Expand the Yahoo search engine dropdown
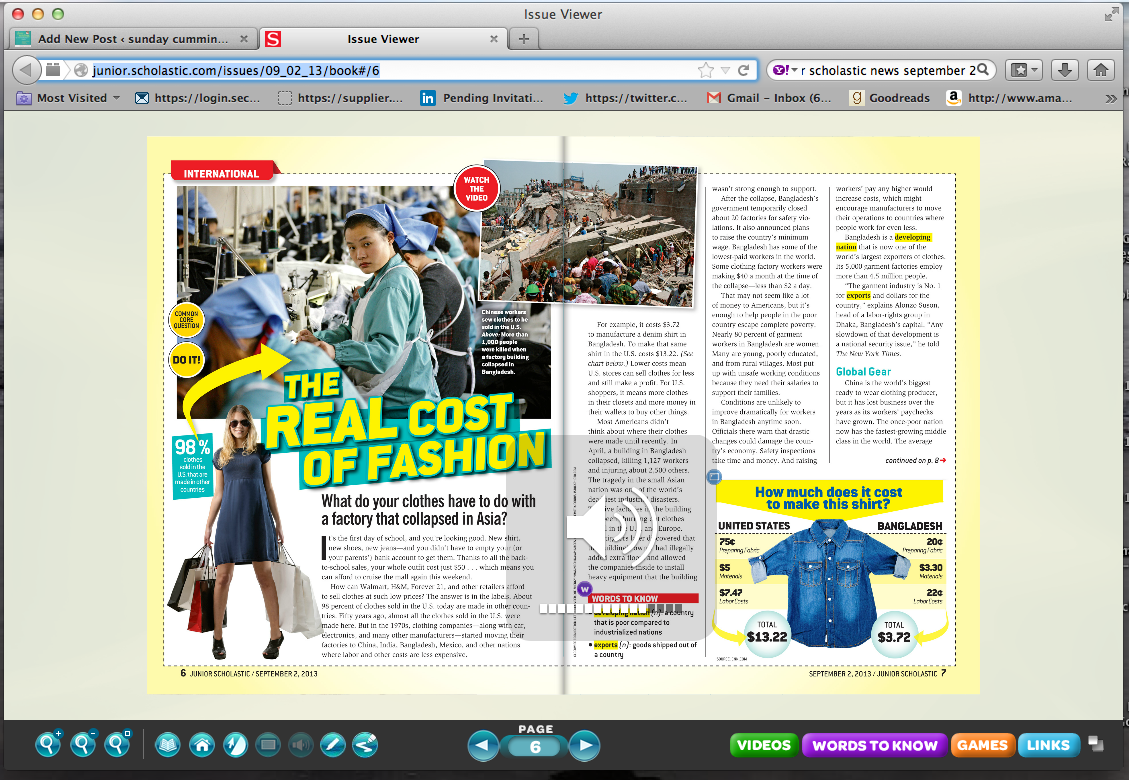1129x780 pixels. [785, 70]
